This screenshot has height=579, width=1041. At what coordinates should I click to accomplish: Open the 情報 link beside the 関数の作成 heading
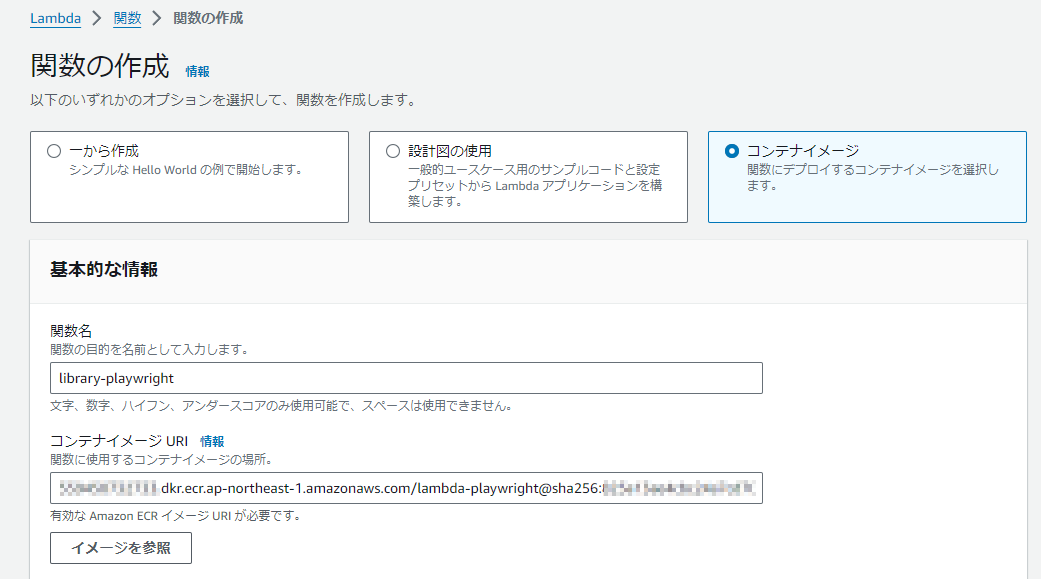(196, 70)
